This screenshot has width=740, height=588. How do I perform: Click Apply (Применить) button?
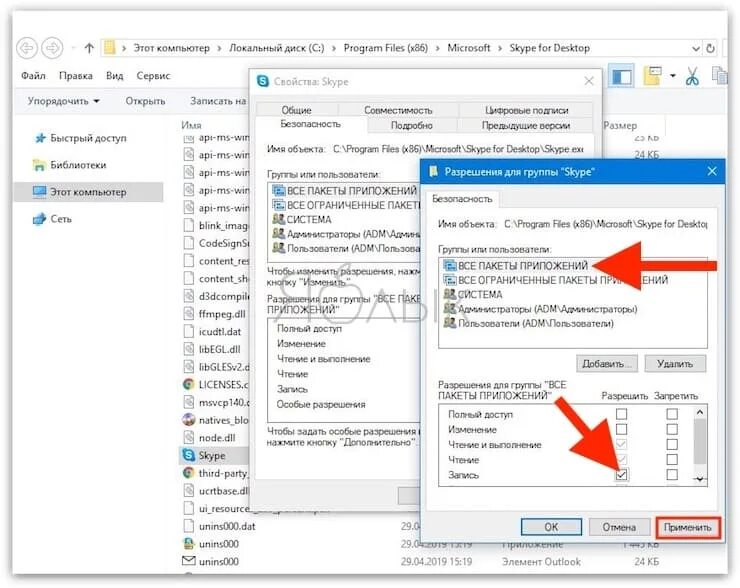(688, 528)
